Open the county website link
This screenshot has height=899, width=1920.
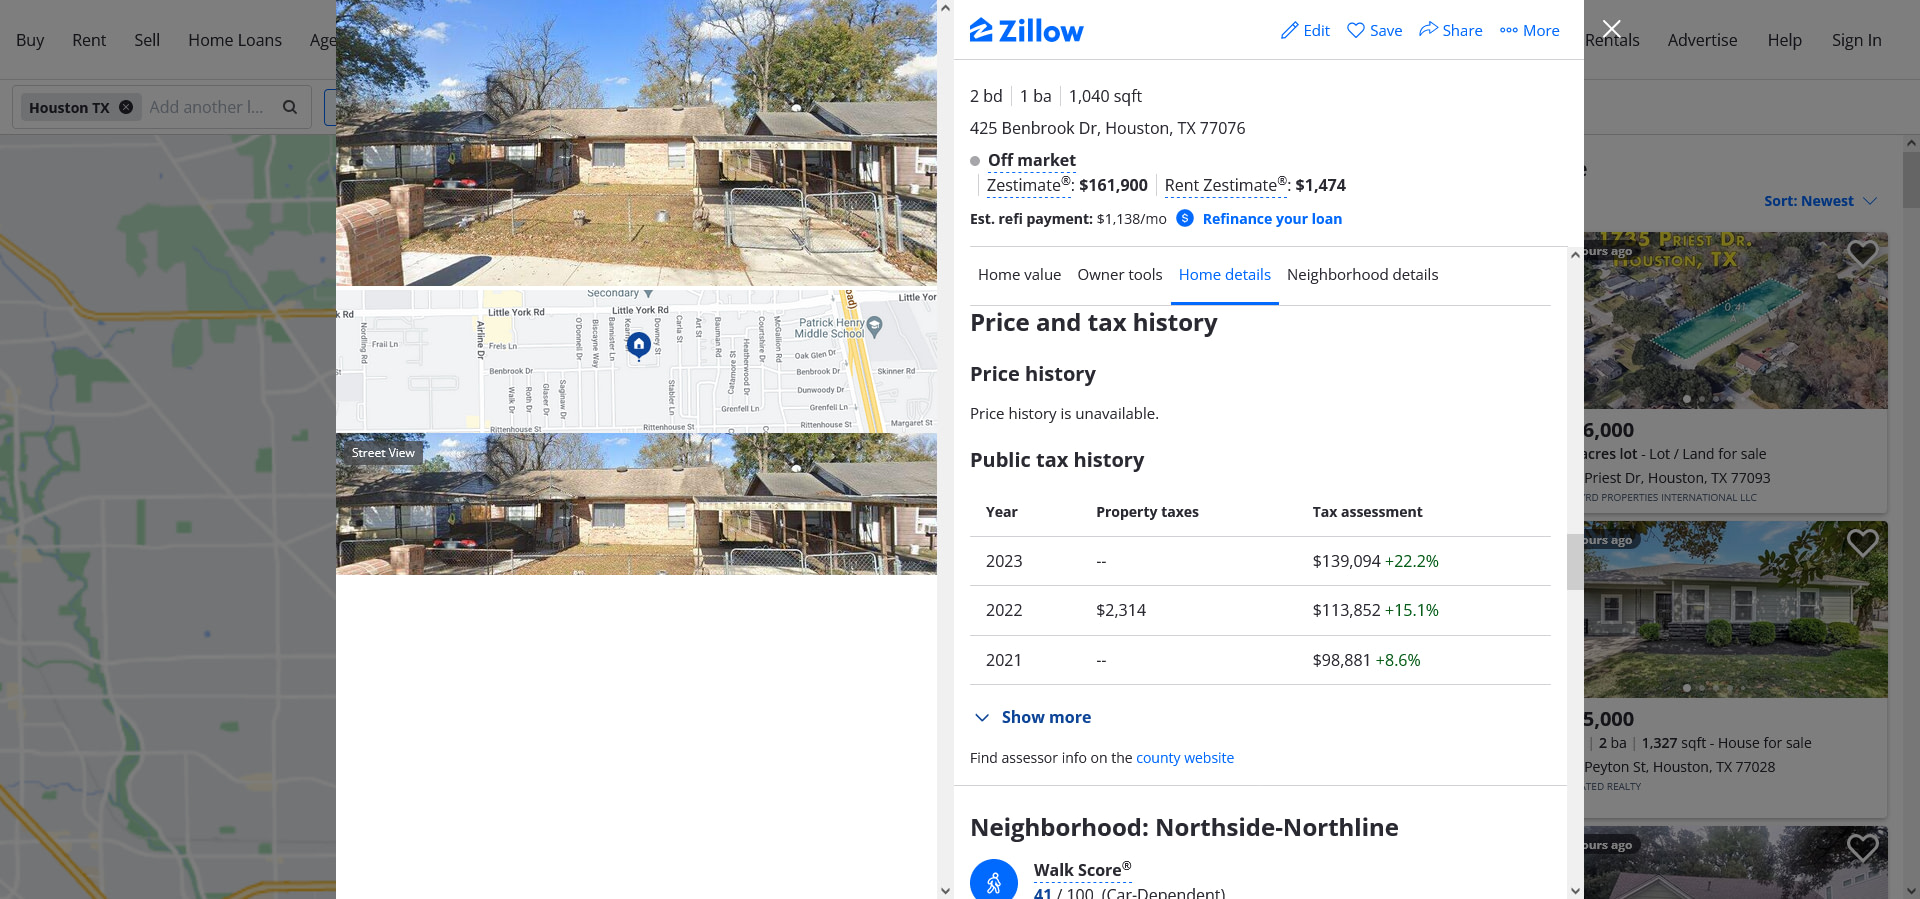(x=1185, y=758)
